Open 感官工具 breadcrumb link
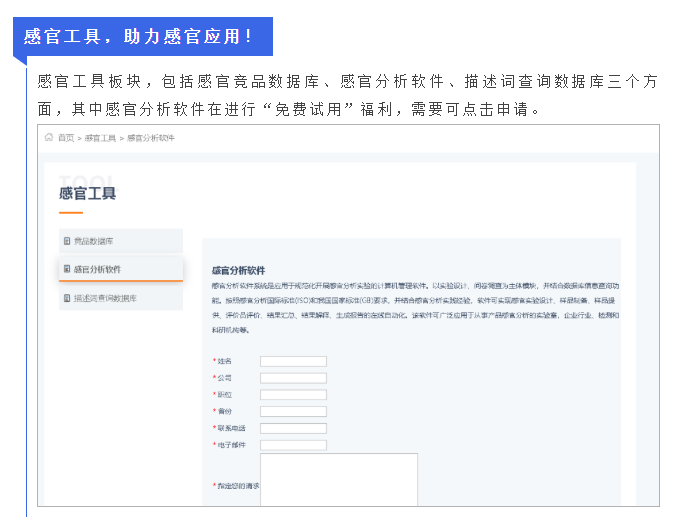This screenshot has width=686, height=523. pos(100,138)
